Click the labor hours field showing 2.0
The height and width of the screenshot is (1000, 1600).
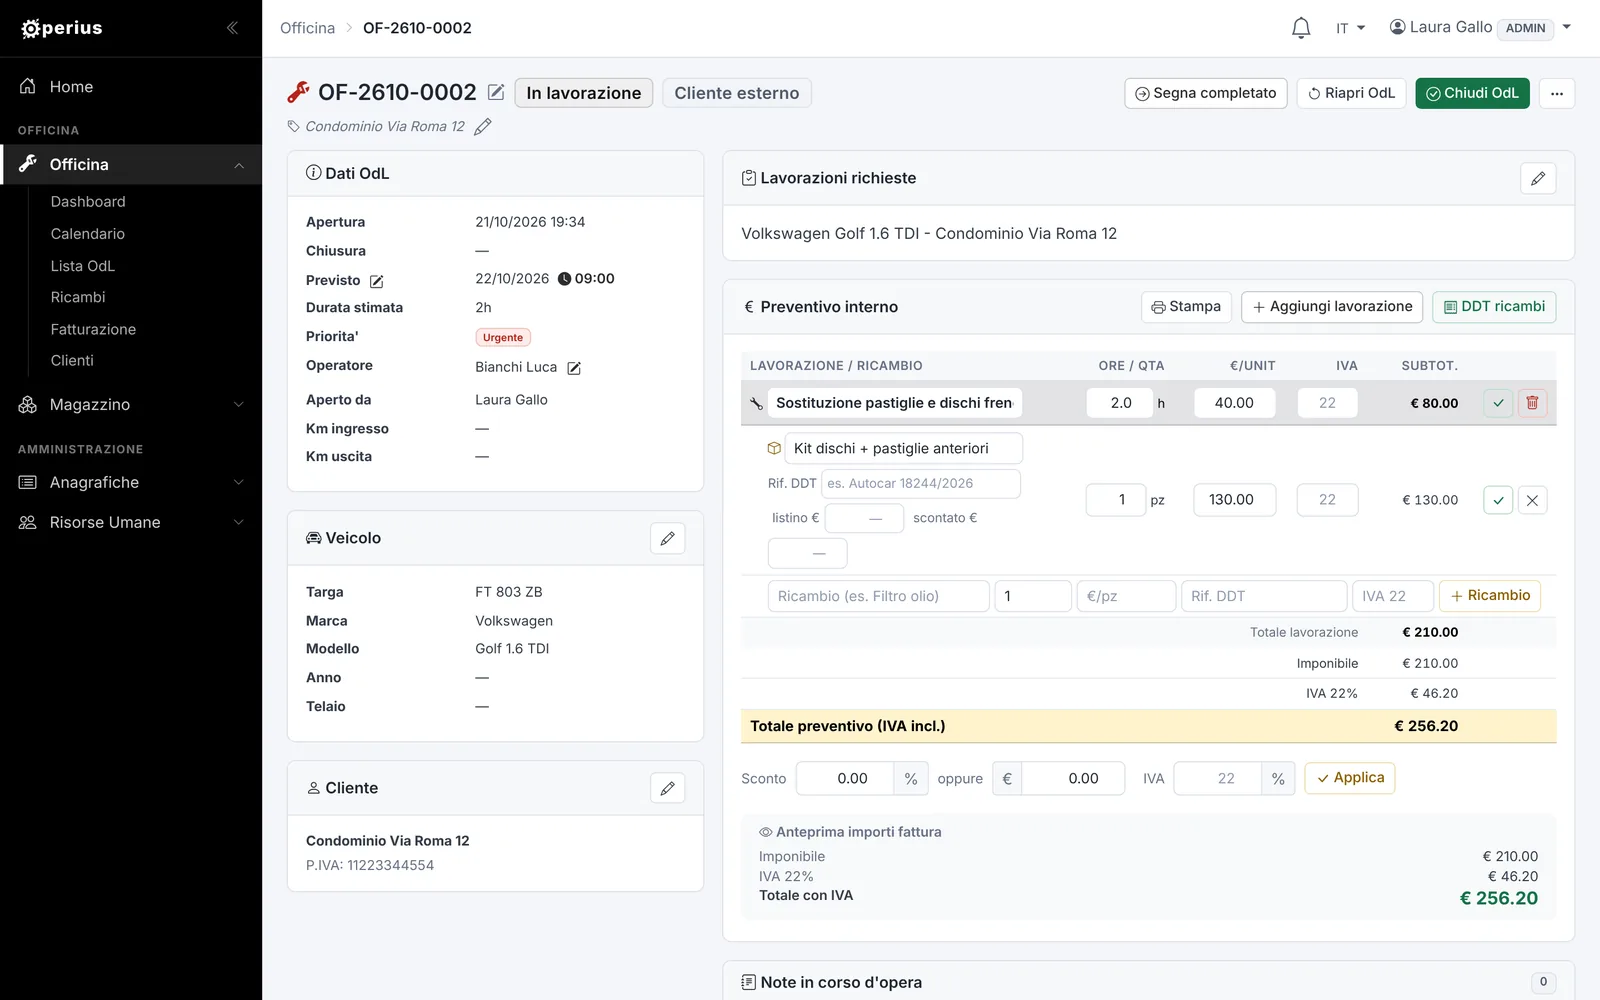click(x=1120, y=403)
